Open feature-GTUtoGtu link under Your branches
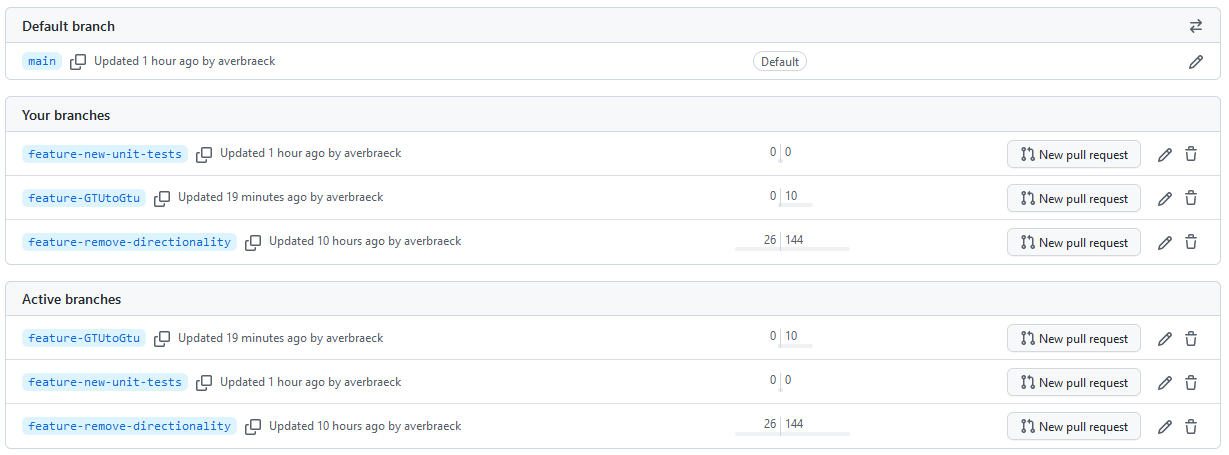 (84, 198)
